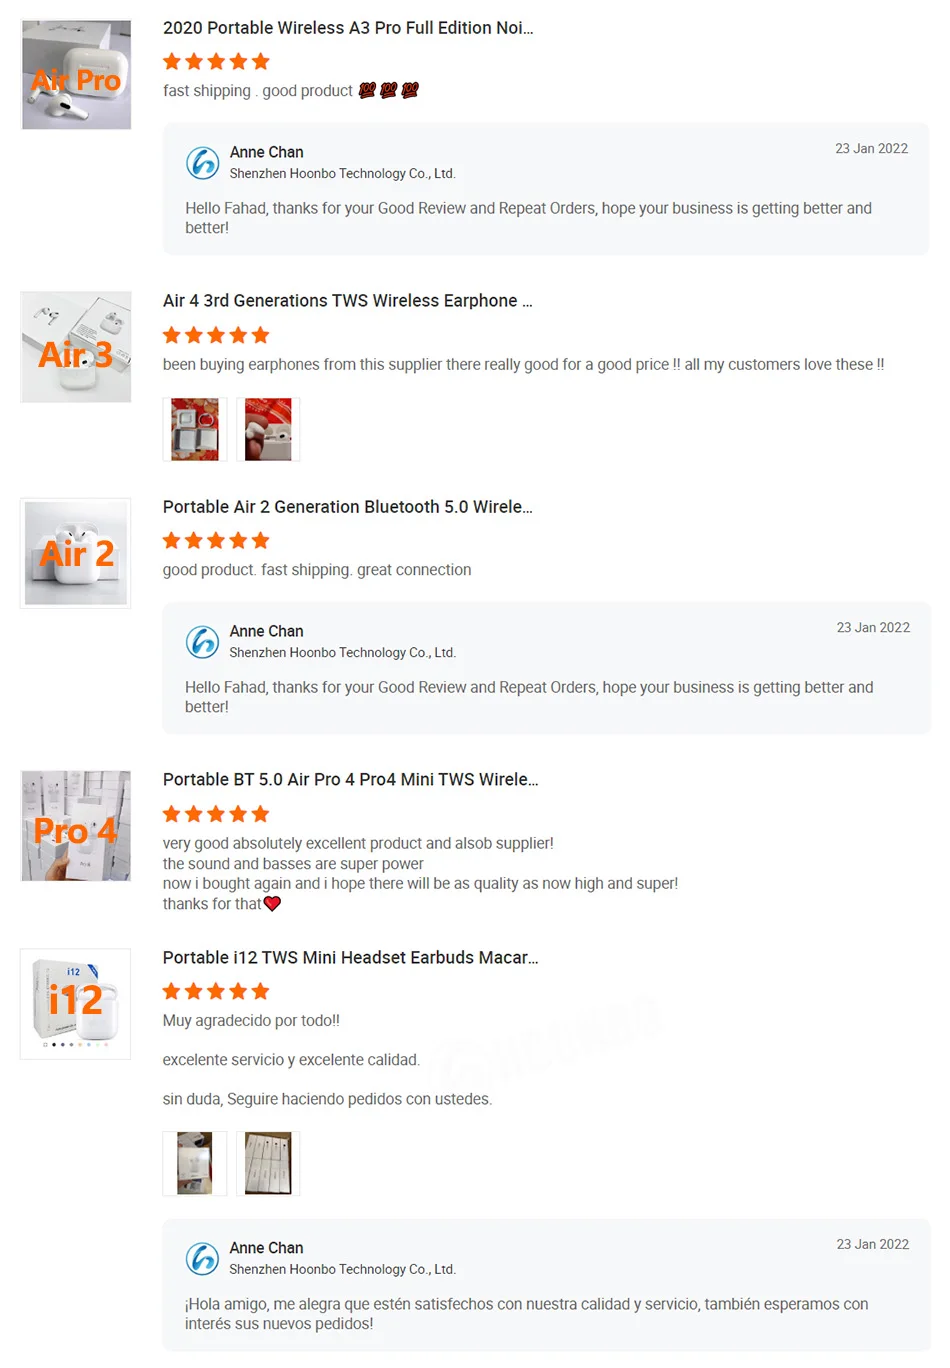Viewport: 950px width, 1368px height.
Task: Click Anne Chan's avatar icon in first reply
Action: [x=203, y=162]
